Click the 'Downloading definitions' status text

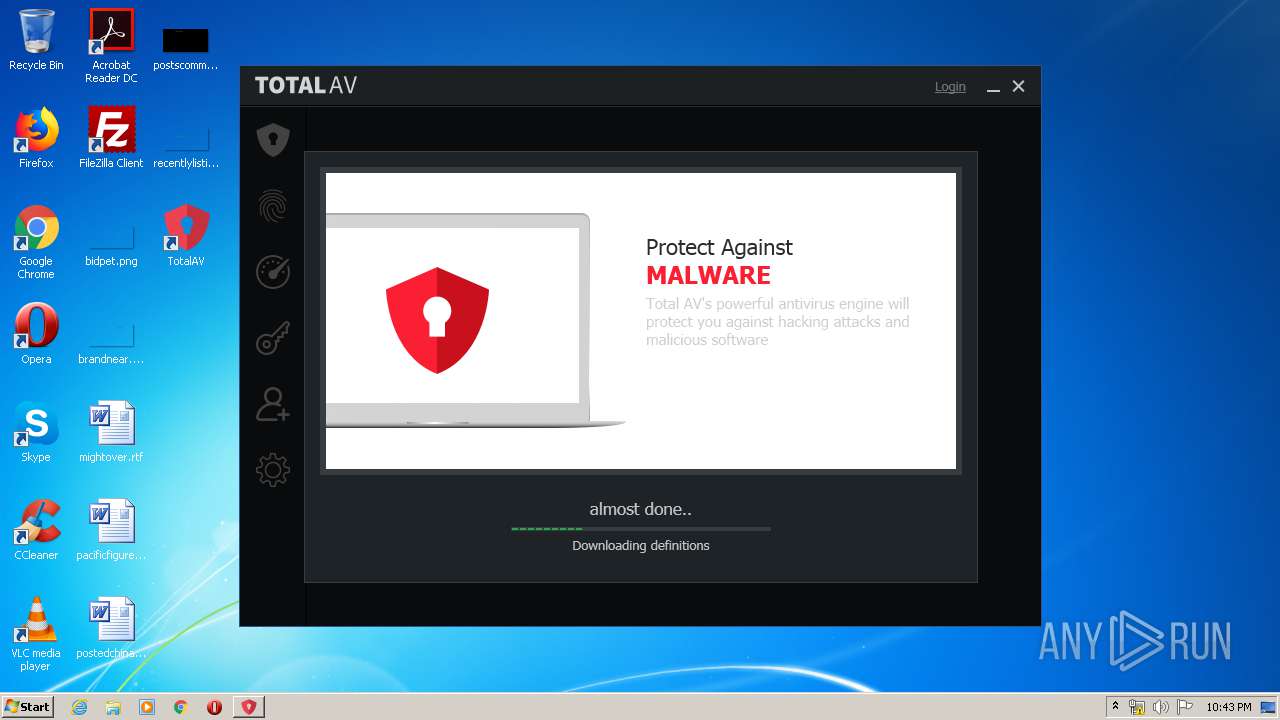click(x=641, y=545)
